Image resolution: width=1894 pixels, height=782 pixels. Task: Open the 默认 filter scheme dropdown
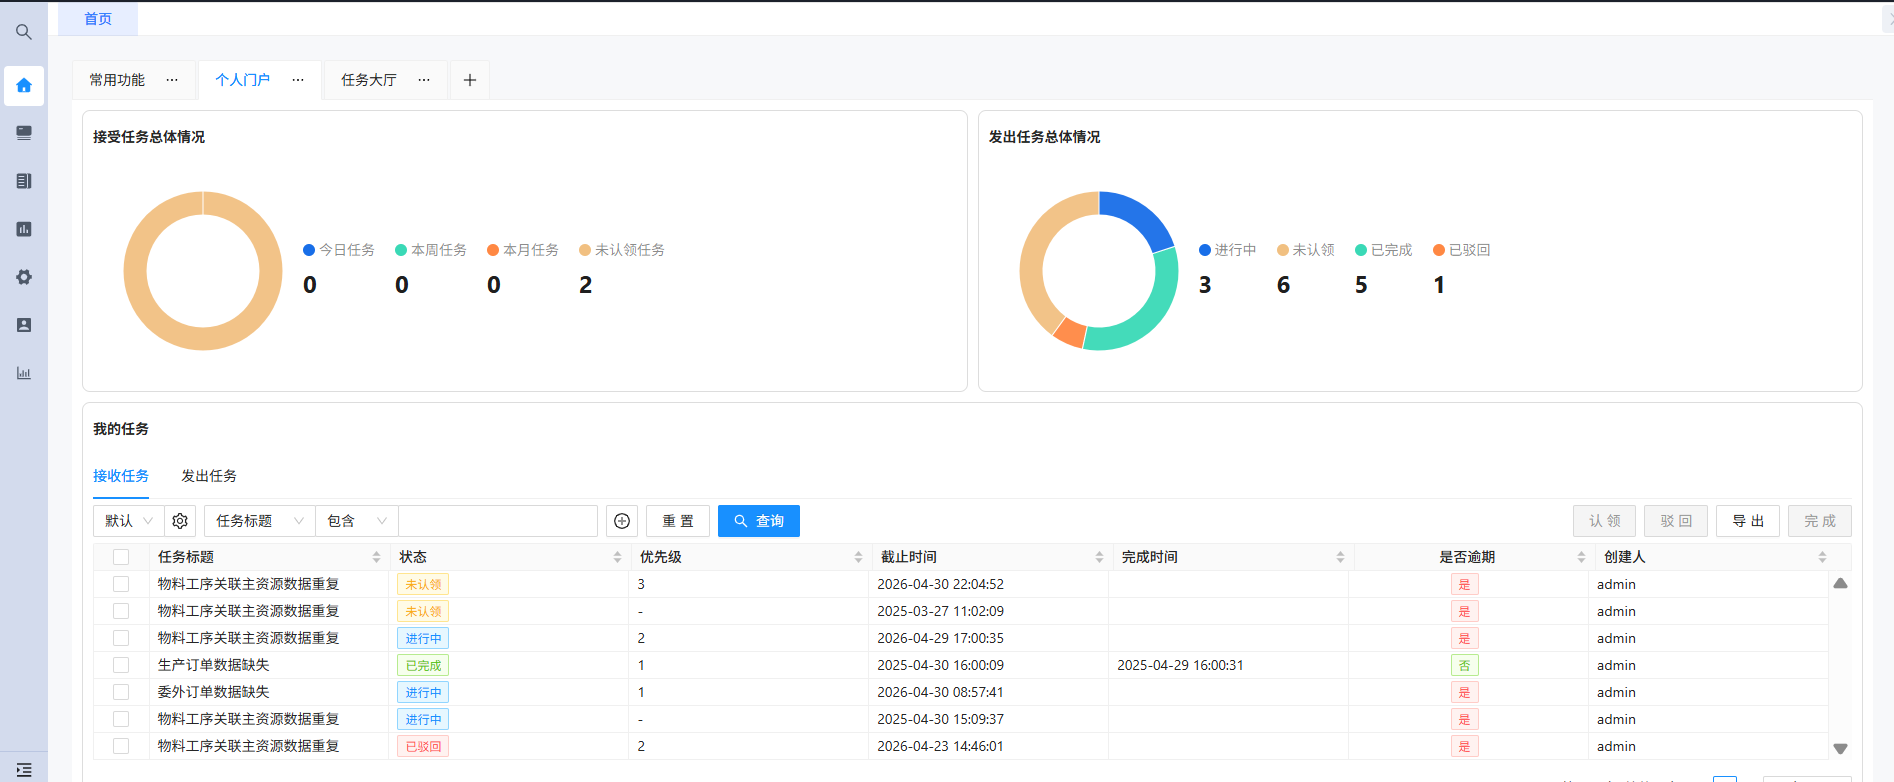click(x=129, y=521)
